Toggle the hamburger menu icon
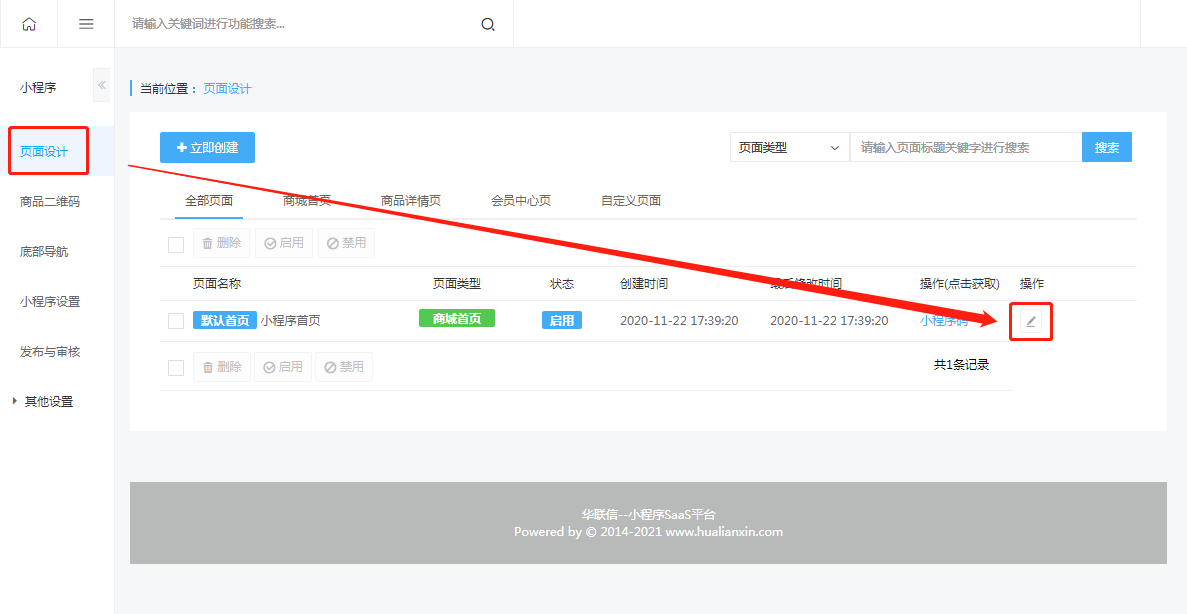Image resolution: width=1187 pixels, height=614 pixels. [x=86, y=23]
